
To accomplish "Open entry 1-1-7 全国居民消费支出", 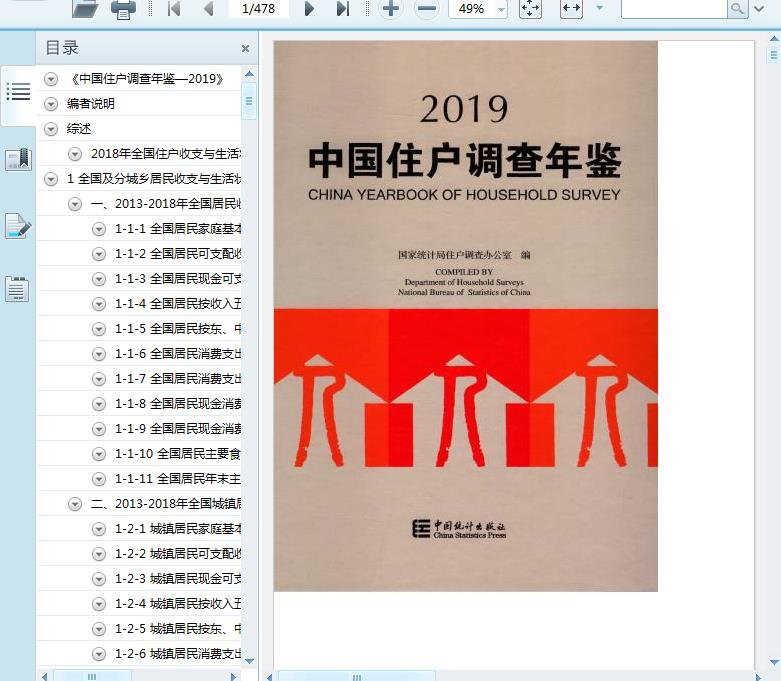I will 178,379.
